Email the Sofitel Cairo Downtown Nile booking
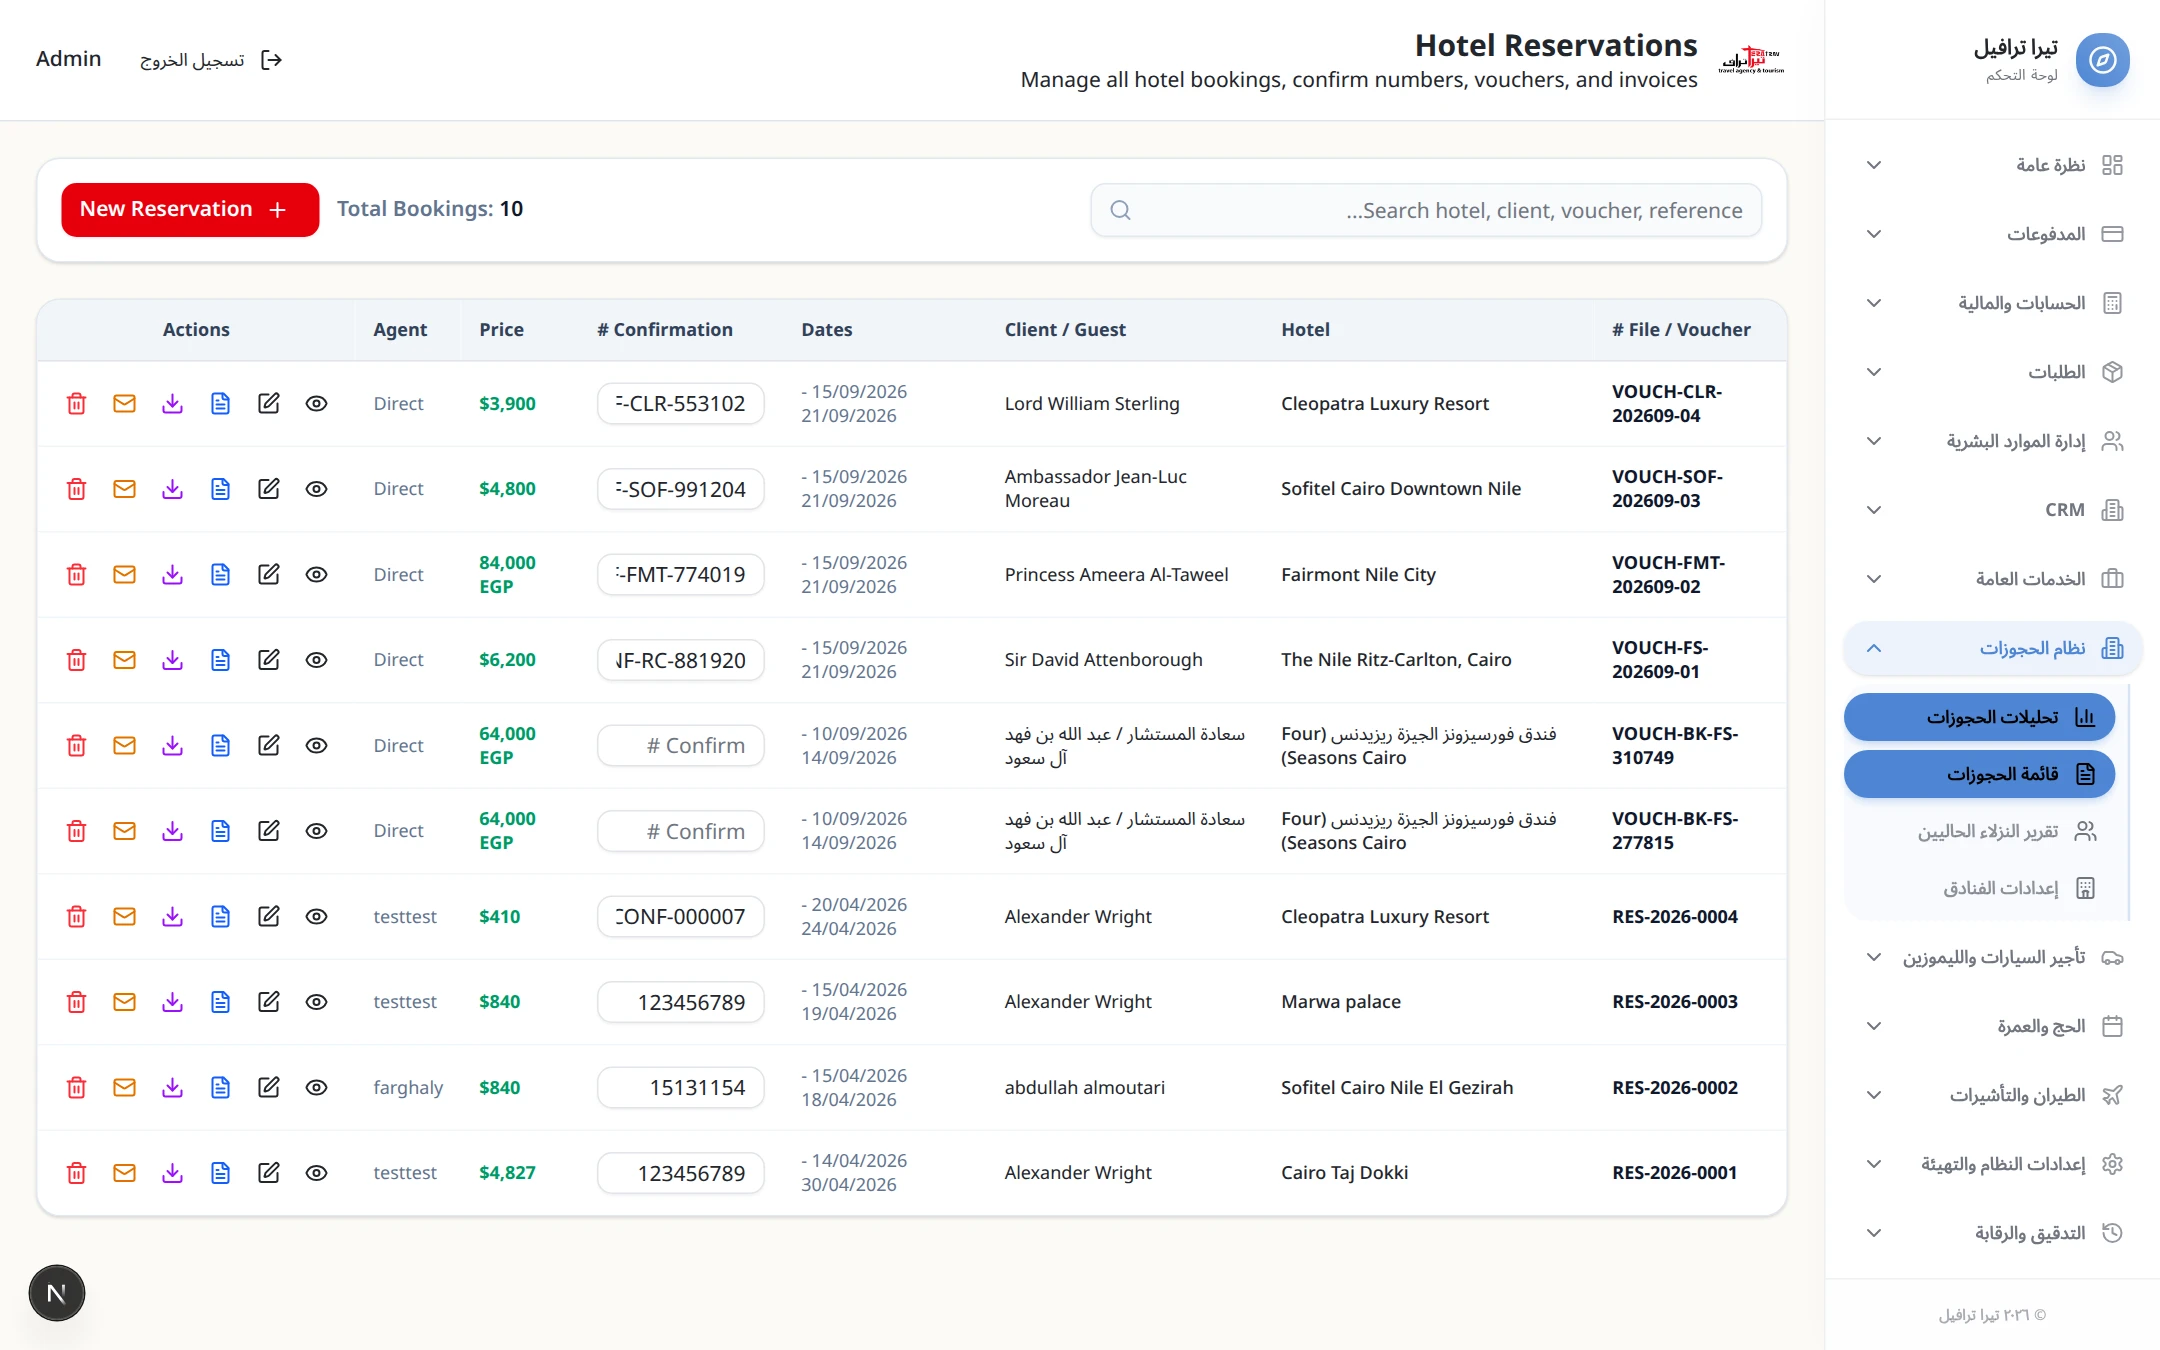2160x1350 pixels. point(124,489)
